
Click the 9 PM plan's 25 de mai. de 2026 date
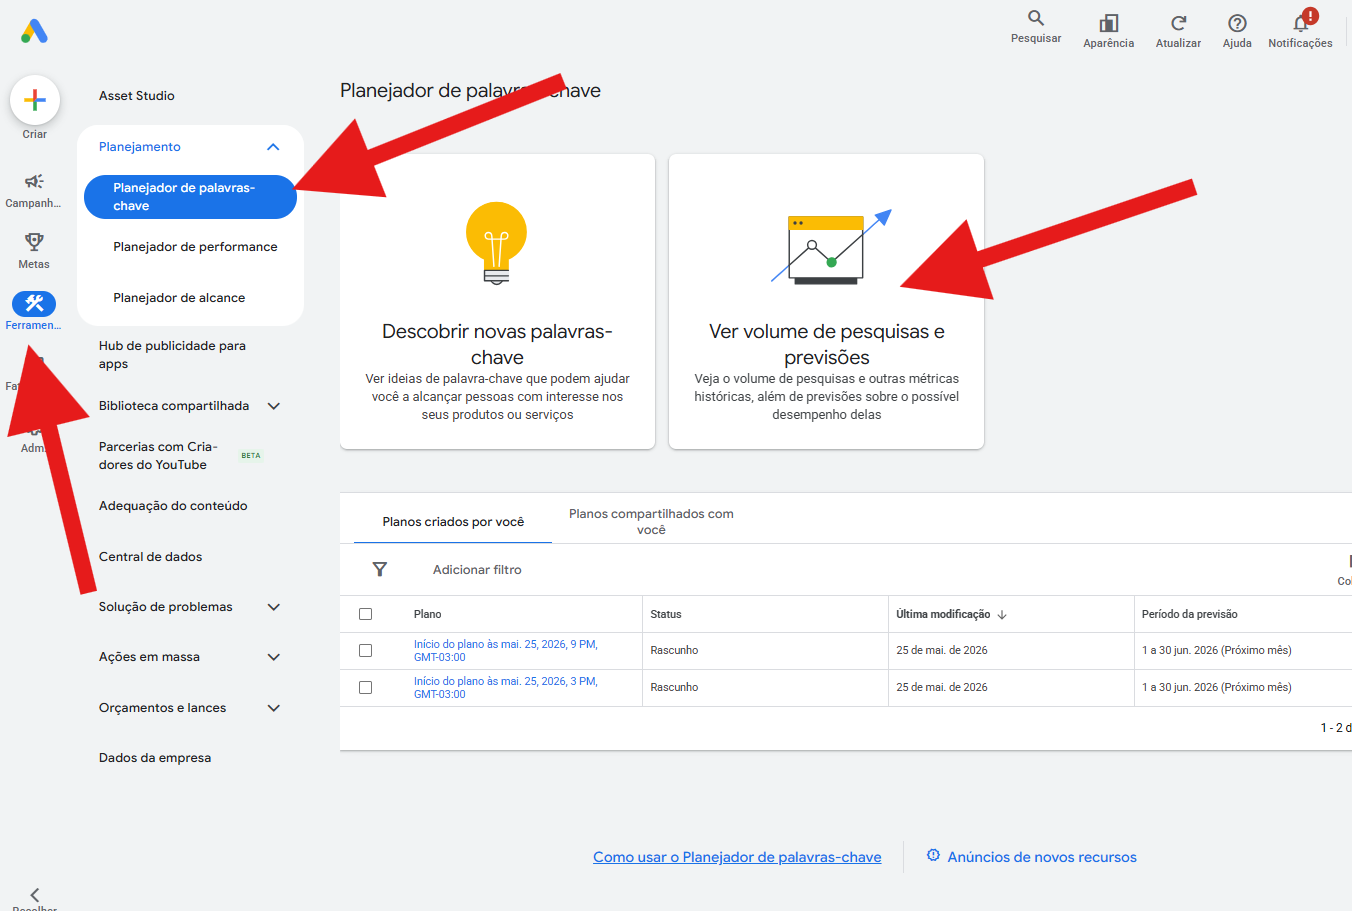tap(942, 650)
